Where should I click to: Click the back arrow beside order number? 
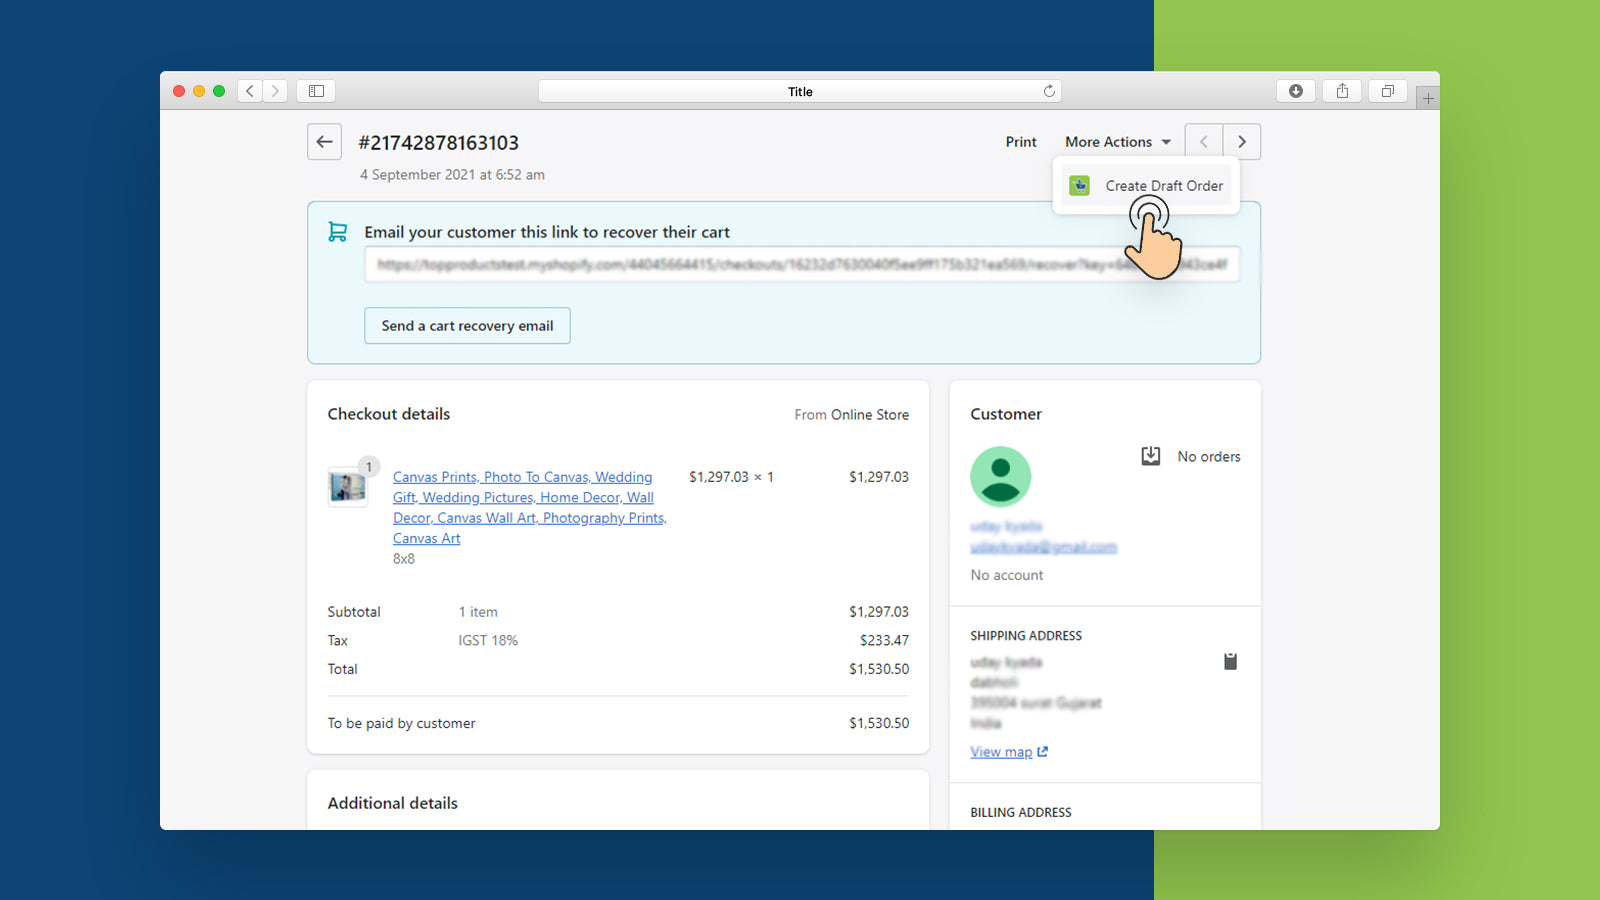coord(324,142)
